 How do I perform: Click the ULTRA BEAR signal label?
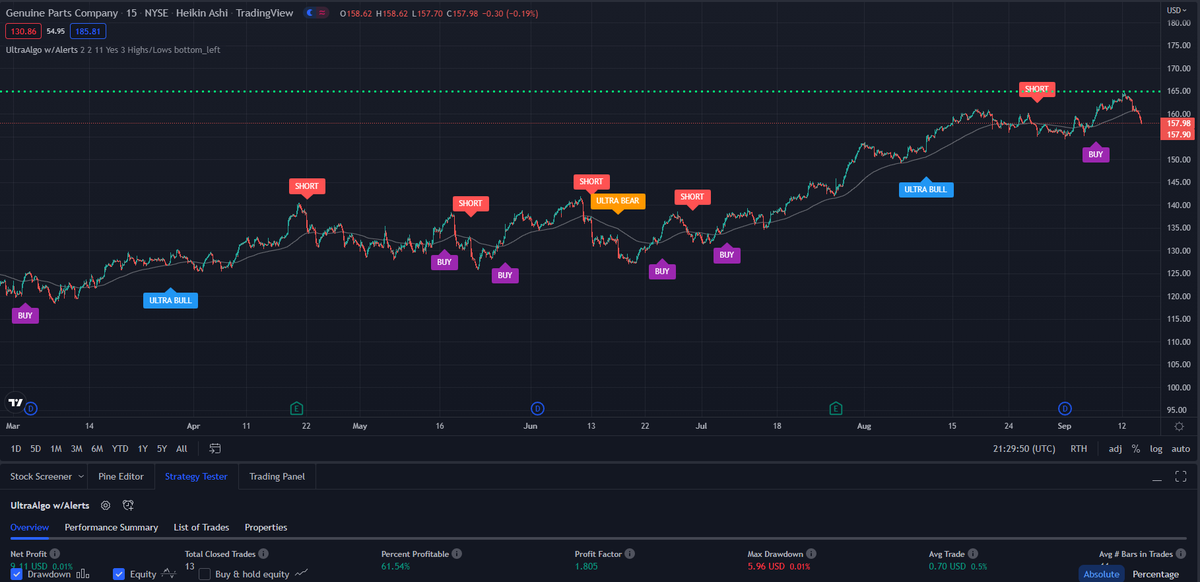(617, 201)
